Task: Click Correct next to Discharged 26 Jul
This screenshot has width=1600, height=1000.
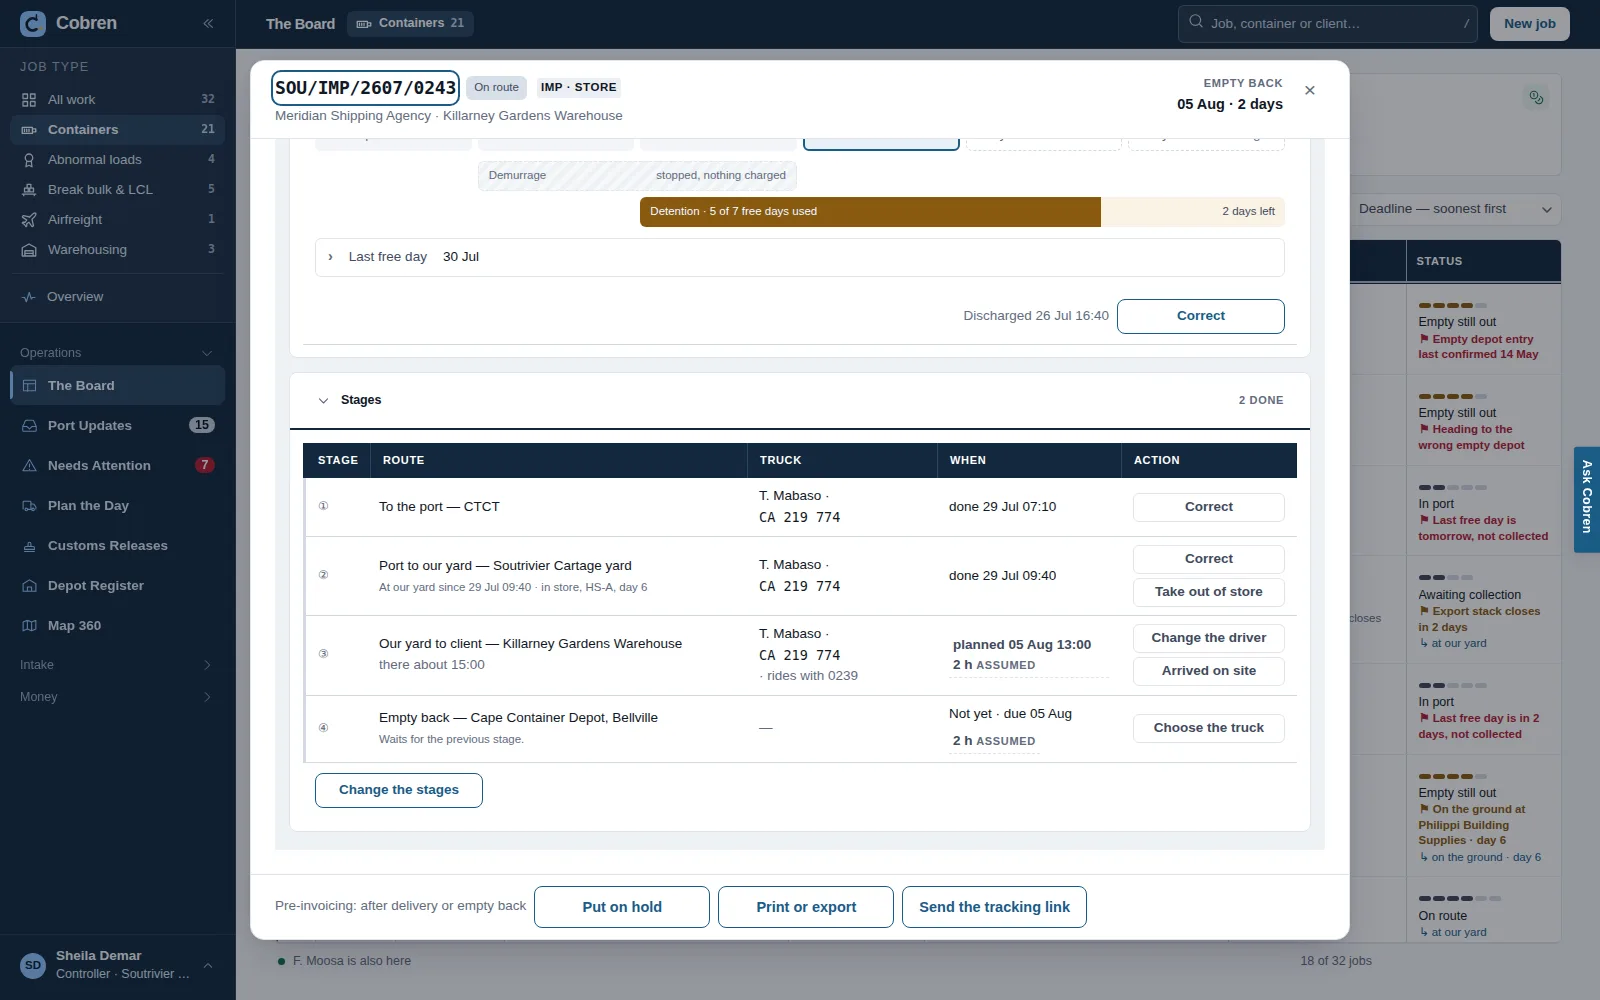Action: tap(1200, 316)
